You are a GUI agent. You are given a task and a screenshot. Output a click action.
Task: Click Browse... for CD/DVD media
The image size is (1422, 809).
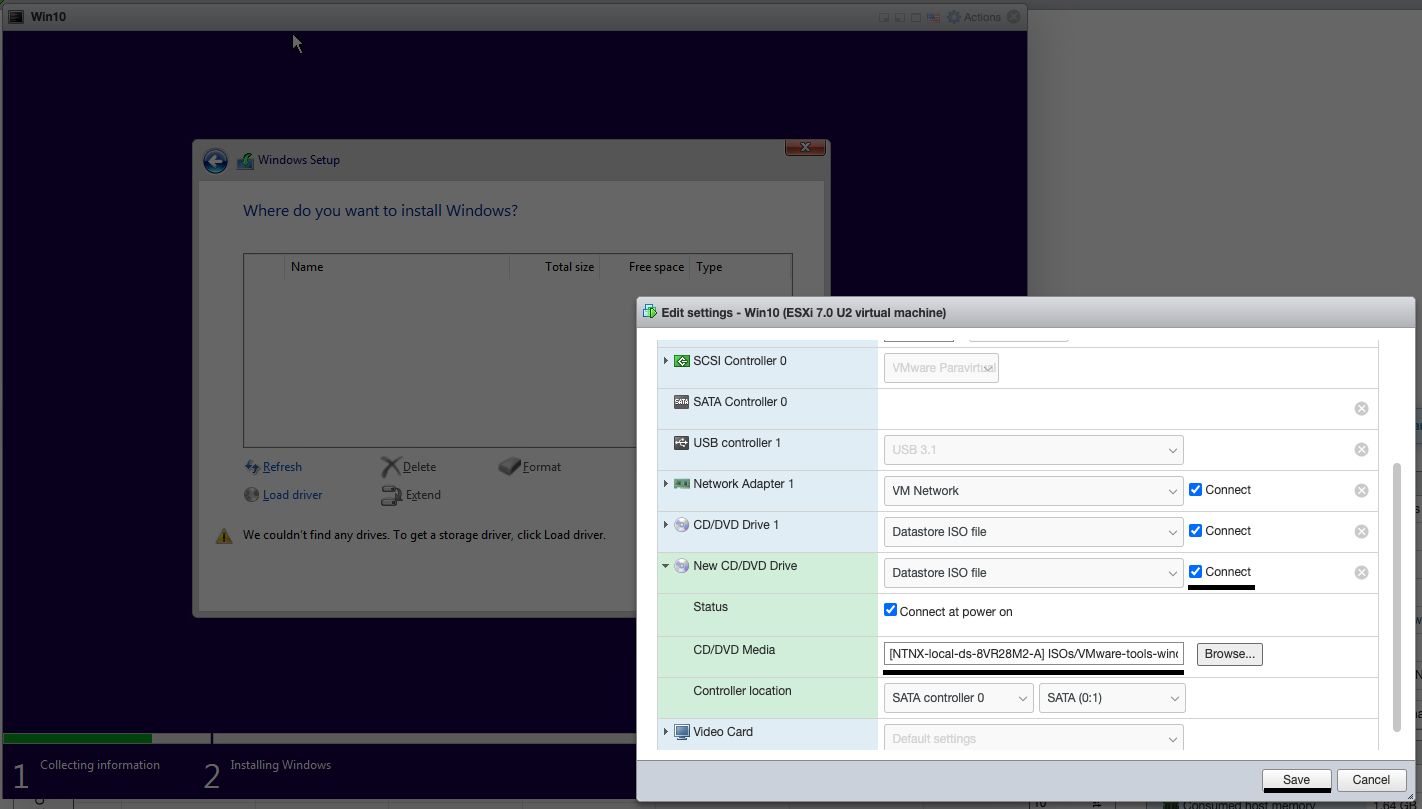click(1230, 654)
